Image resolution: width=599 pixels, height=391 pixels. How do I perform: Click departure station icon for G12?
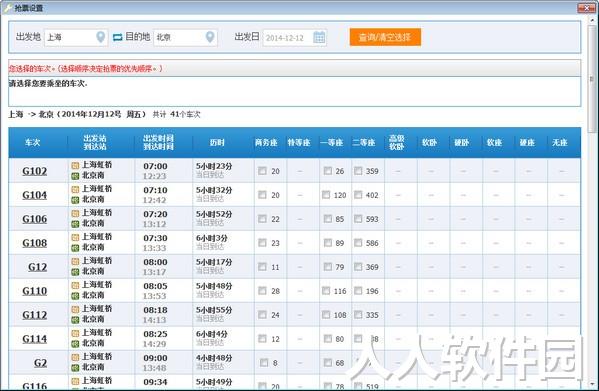[x=75, y=261]
